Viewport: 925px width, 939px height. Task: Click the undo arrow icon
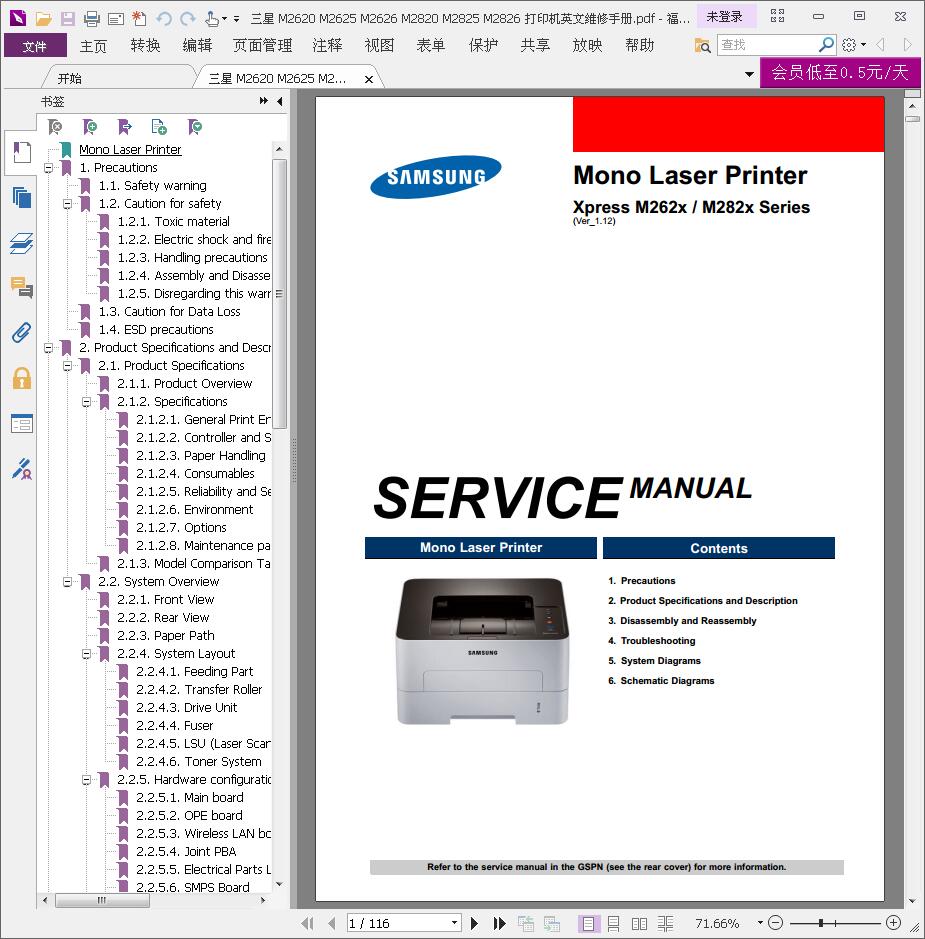coord(164,19)
